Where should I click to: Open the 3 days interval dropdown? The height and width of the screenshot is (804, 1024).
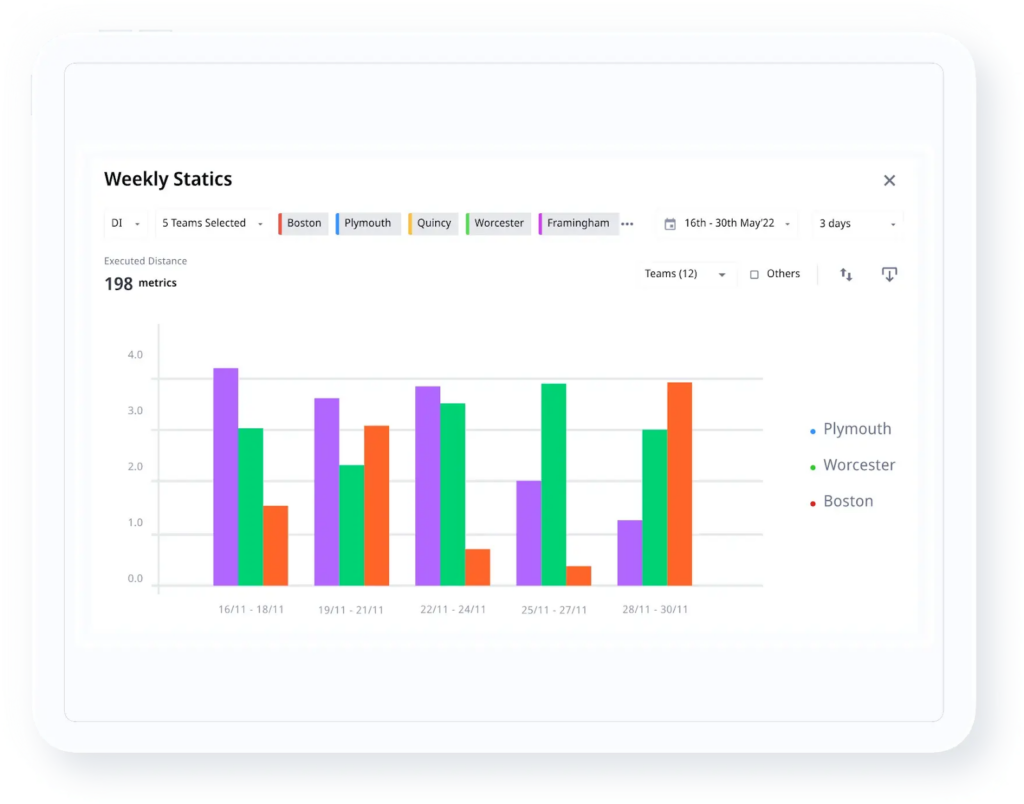(x=856, y=224)
